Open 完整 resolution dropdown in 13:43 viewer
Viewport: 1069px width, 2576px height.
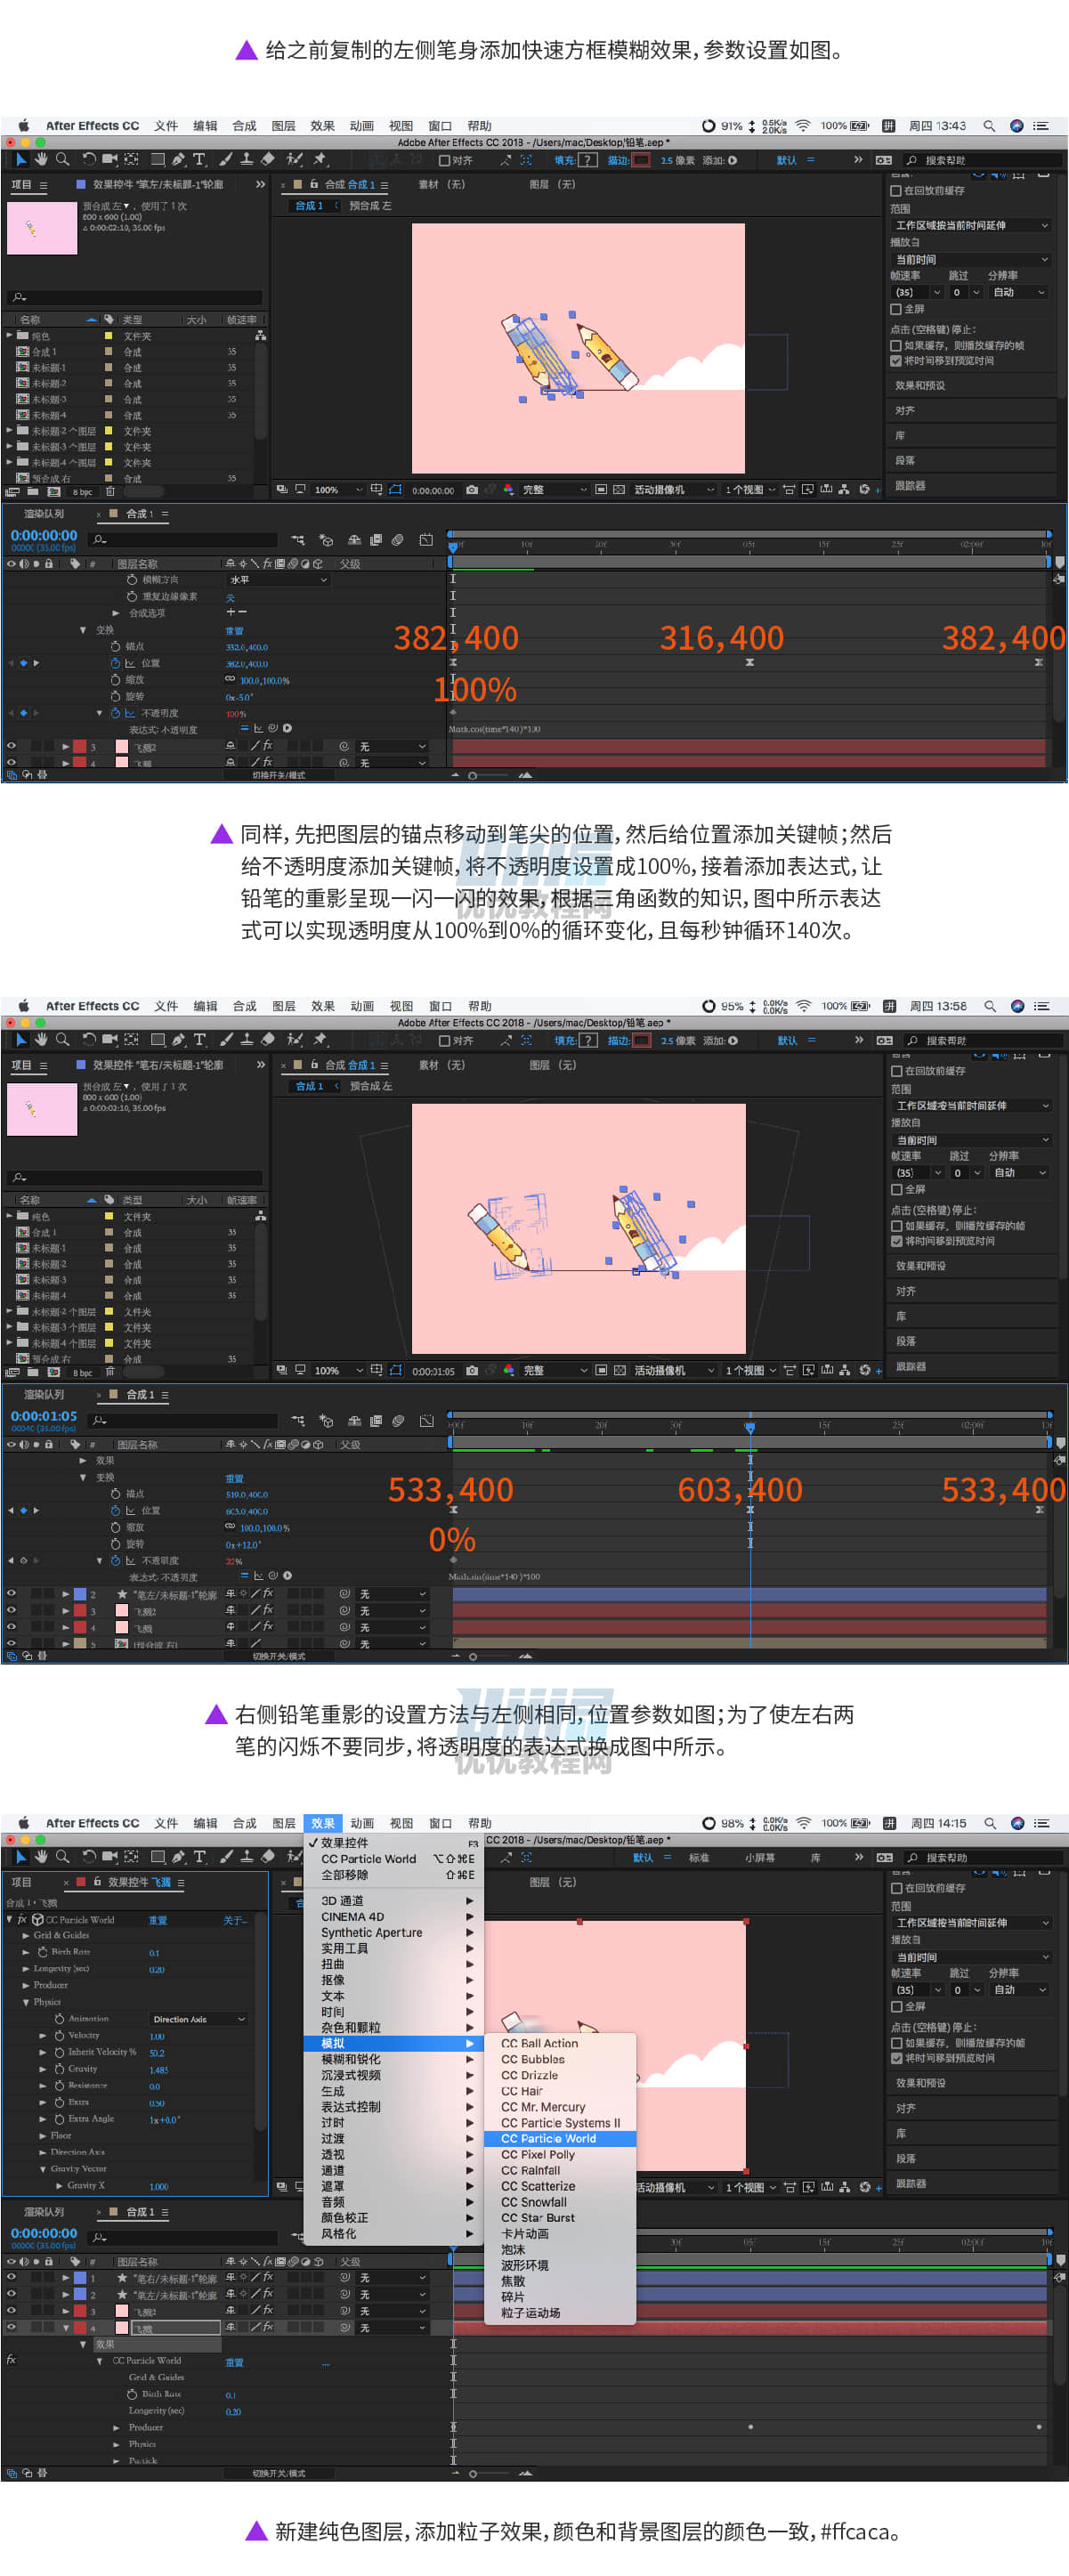point(554,490)
